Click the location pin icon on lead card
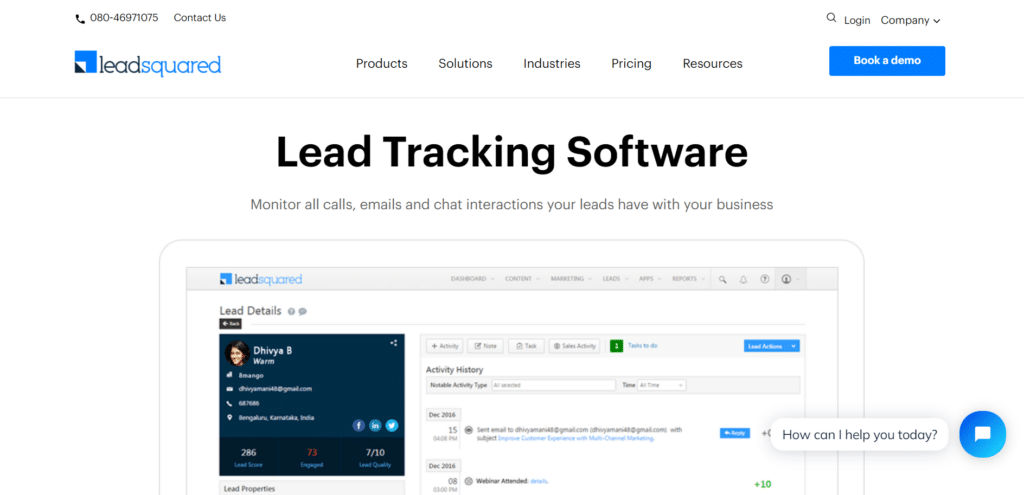 [x=229, y=417]
